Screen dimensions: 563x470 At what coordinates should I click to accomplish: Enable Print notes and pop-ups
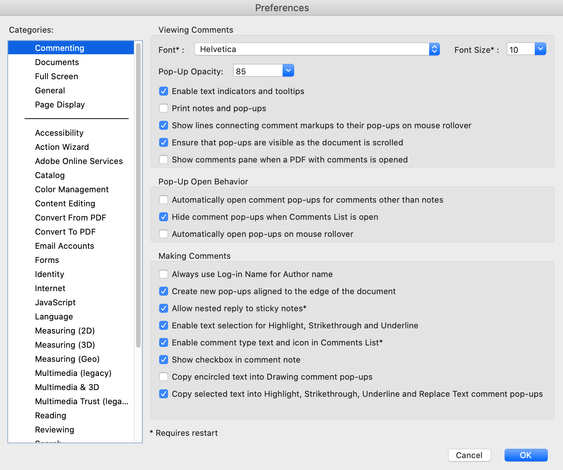(x=163, y=108)
